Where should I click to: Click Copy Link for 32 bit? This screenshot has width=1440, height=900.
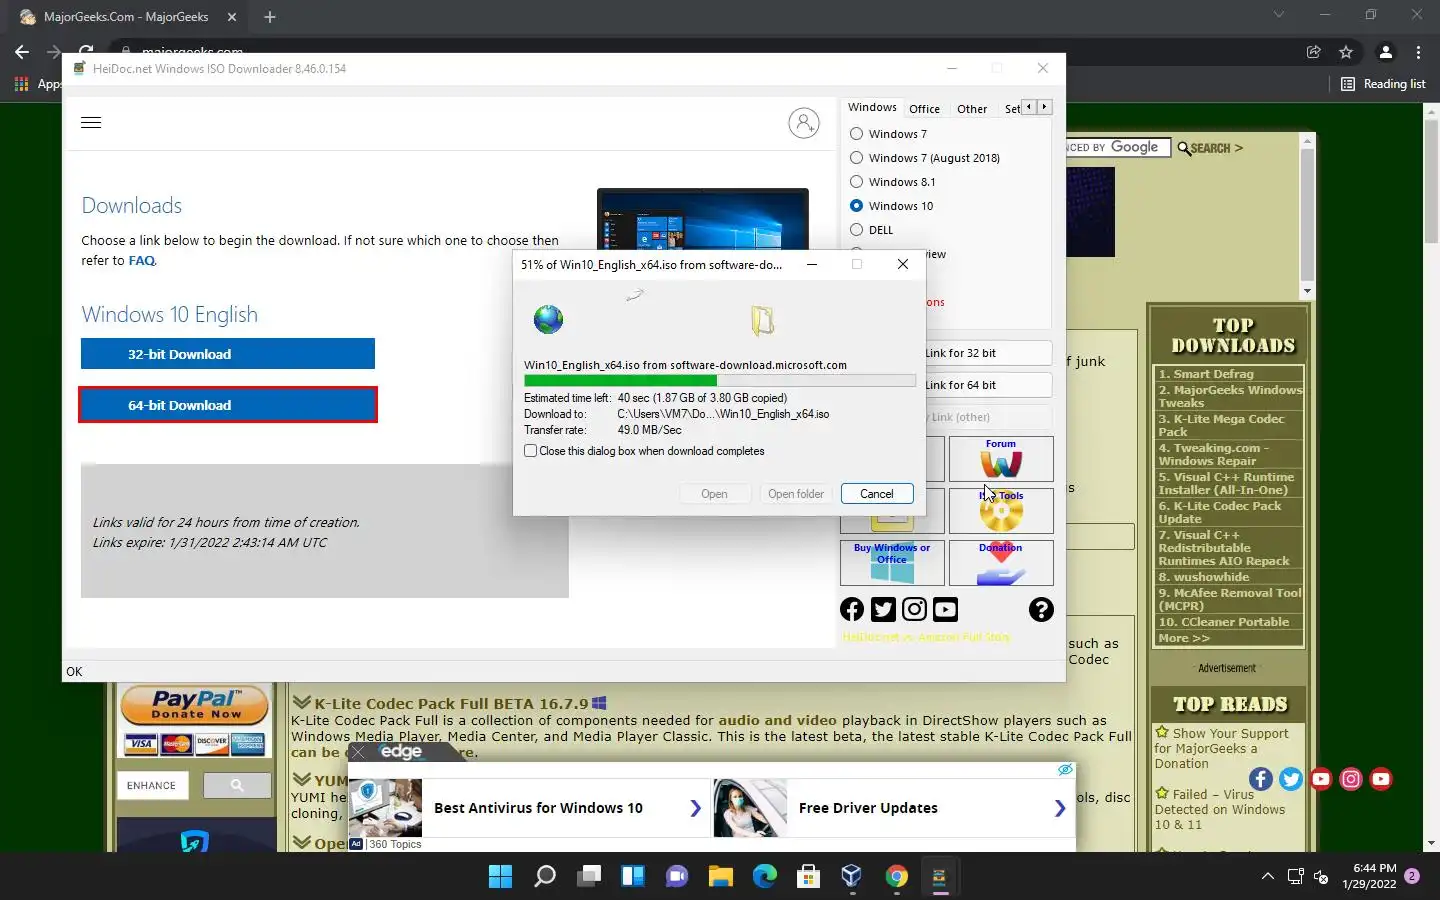(987, 353)
